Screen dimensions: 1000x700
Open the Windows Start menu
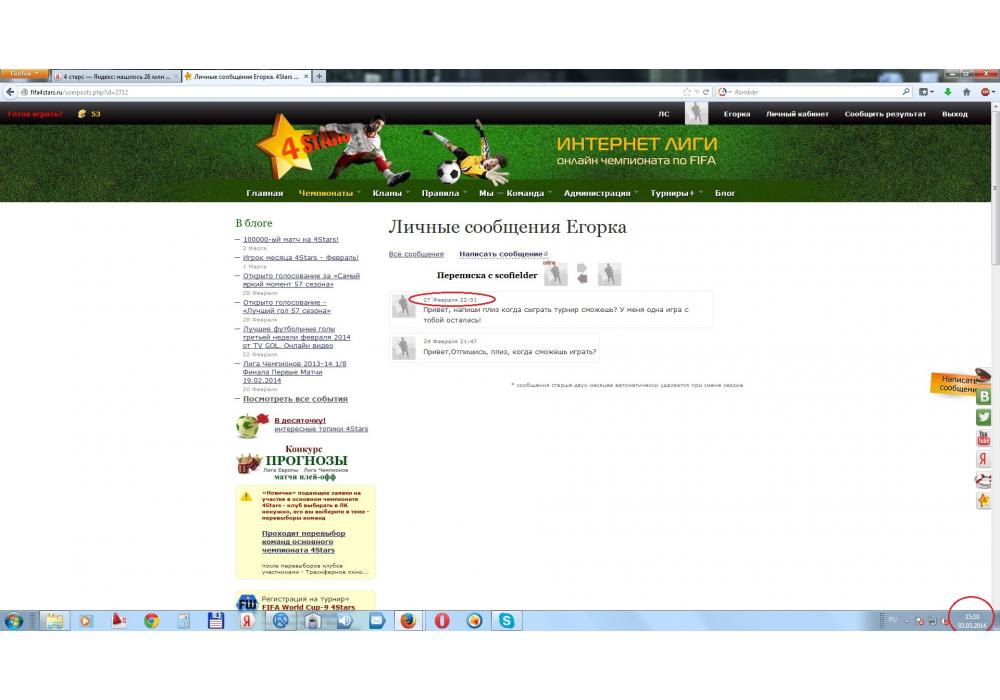coord(14,621)
